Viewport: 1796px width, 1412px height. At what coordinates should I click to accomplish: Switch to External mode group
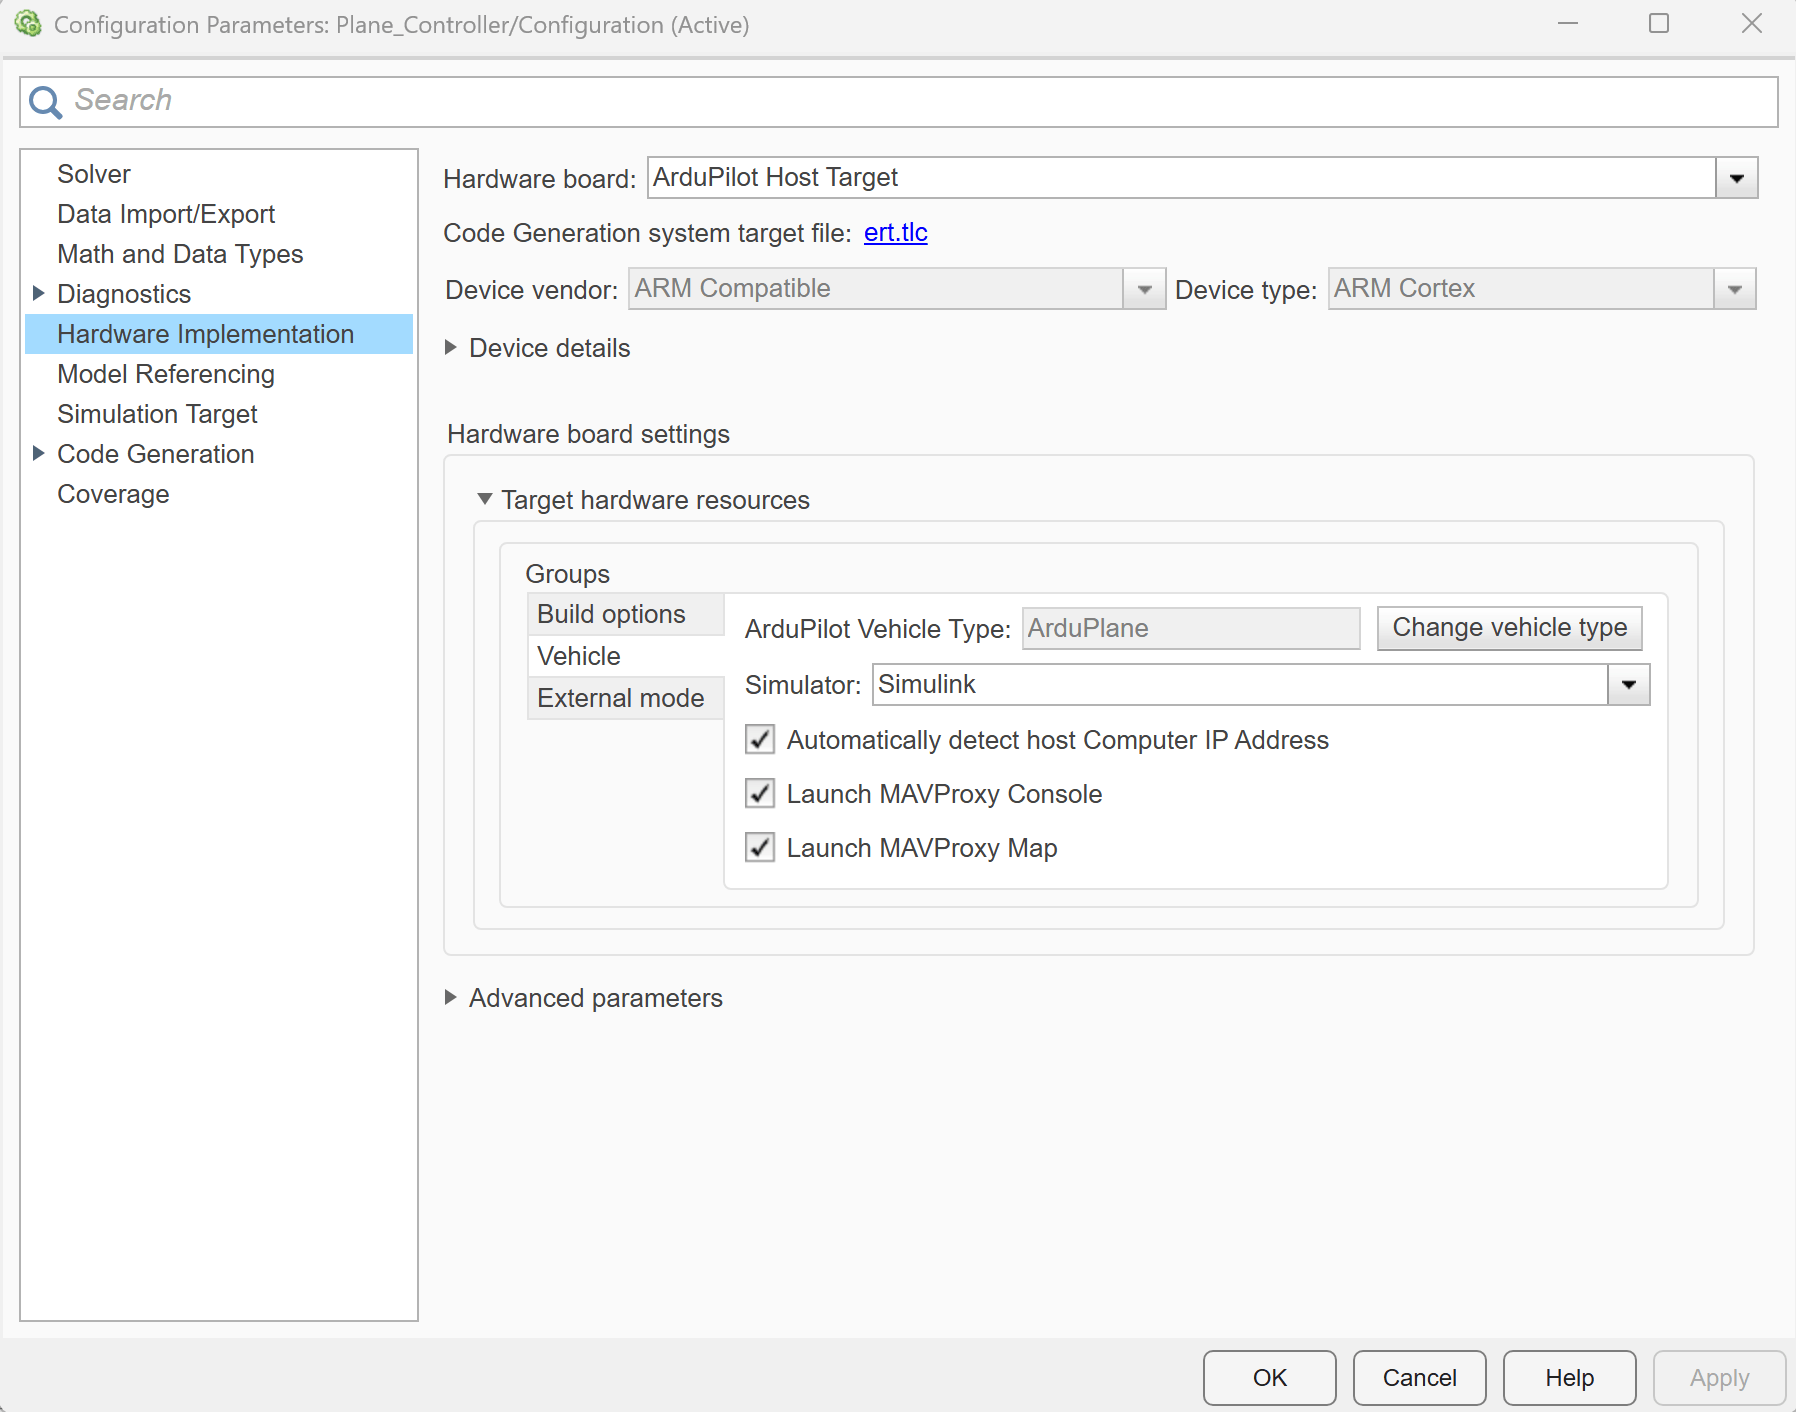click(x=625, y=698)
